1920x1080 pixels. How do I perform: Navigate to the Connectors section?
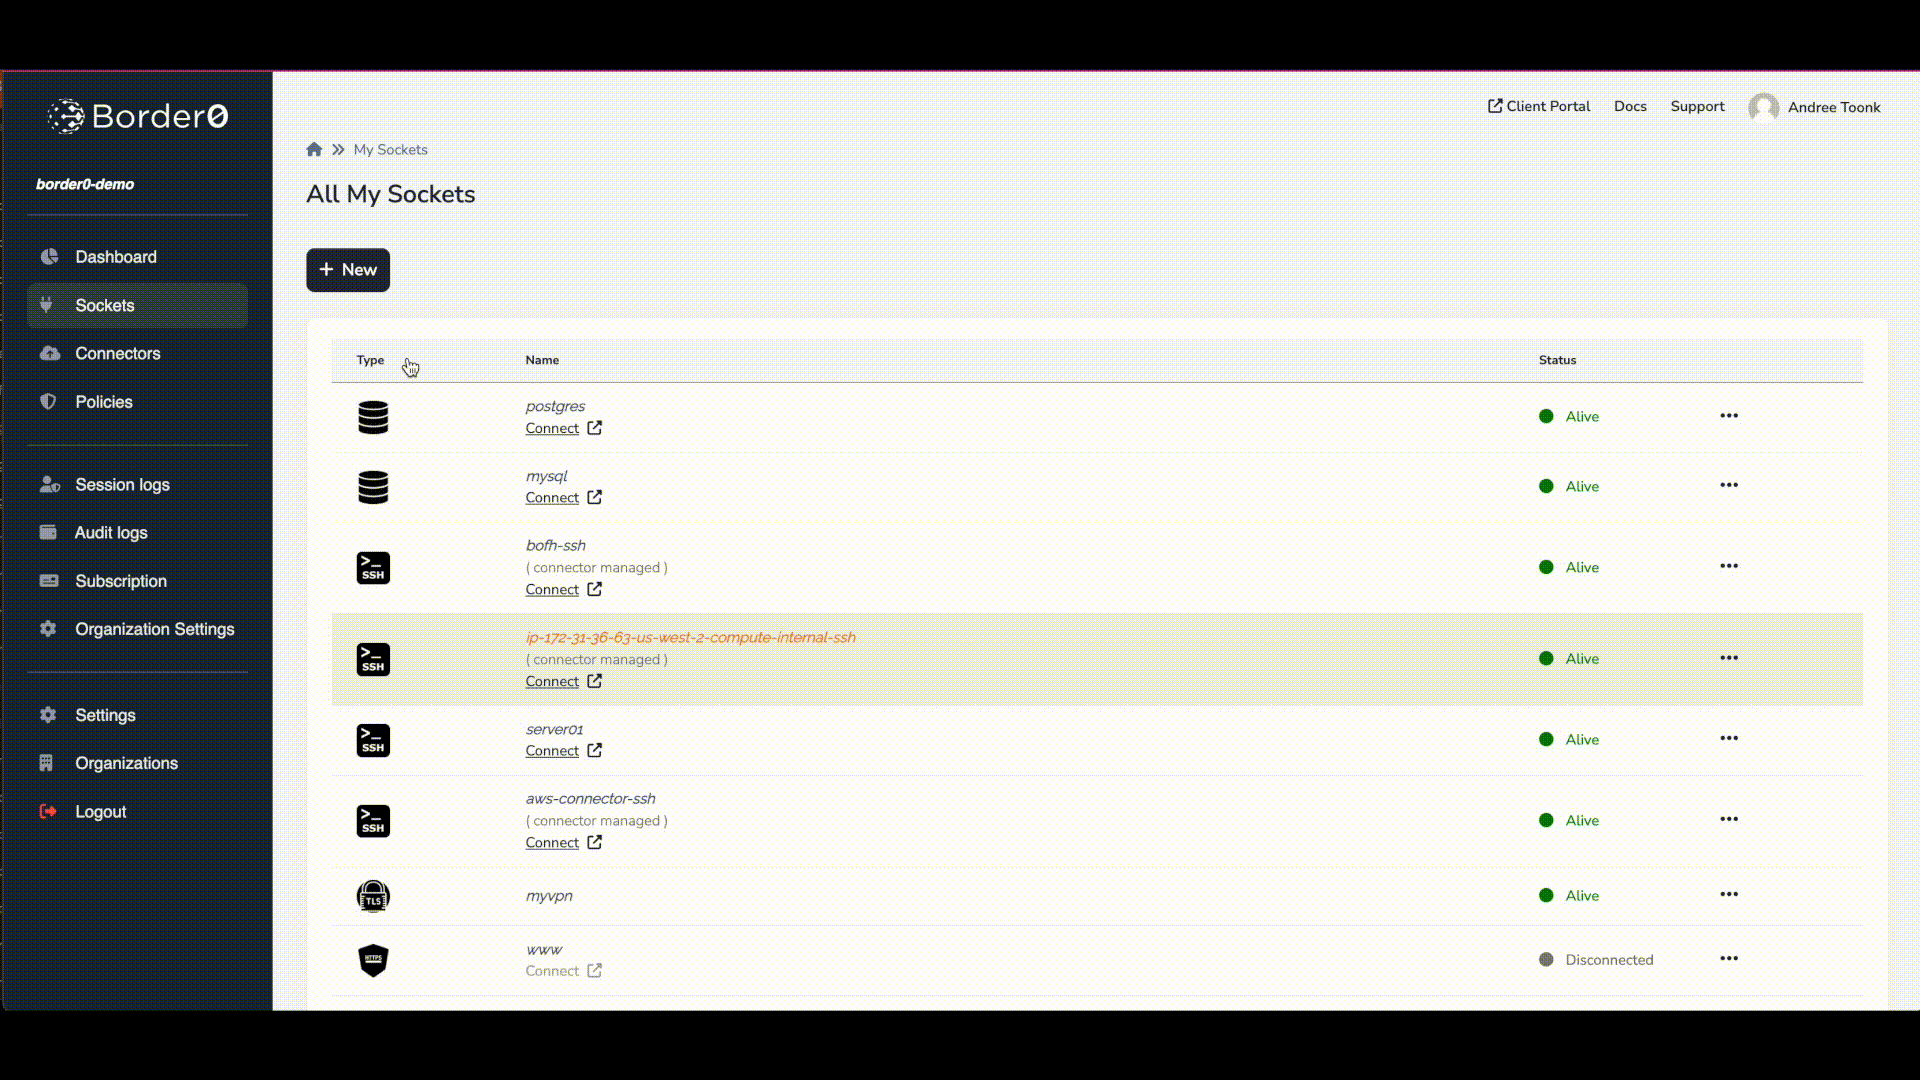pos(117,353)
